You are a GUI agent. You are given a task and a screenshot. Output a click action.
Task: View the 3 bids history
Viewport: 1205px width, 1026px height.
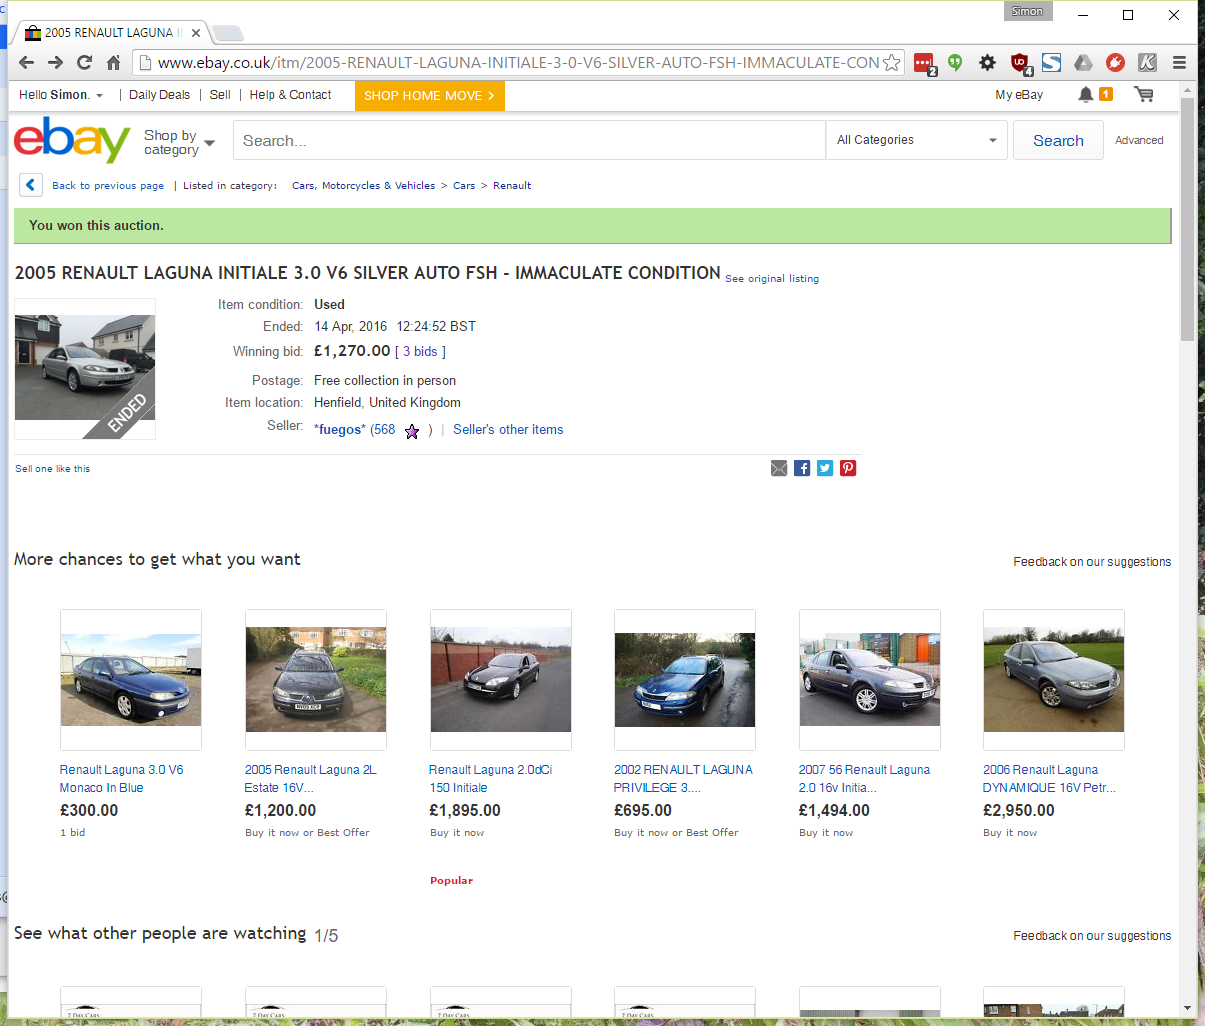click(420, 352)
